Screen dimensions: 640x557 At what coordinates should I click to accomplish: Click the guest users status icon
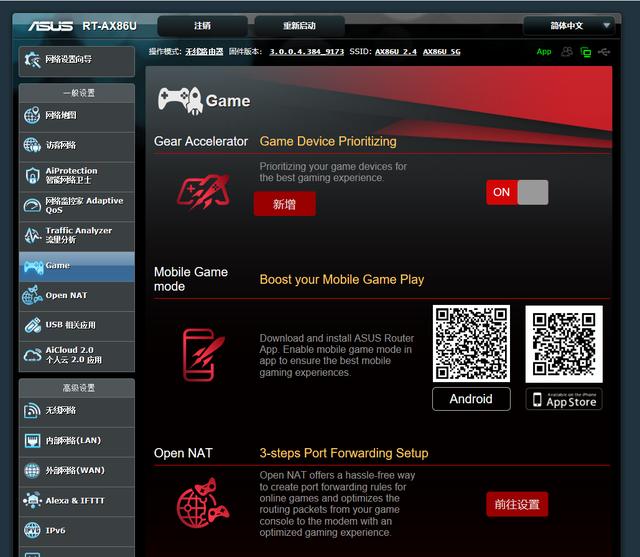pos(567,52)
